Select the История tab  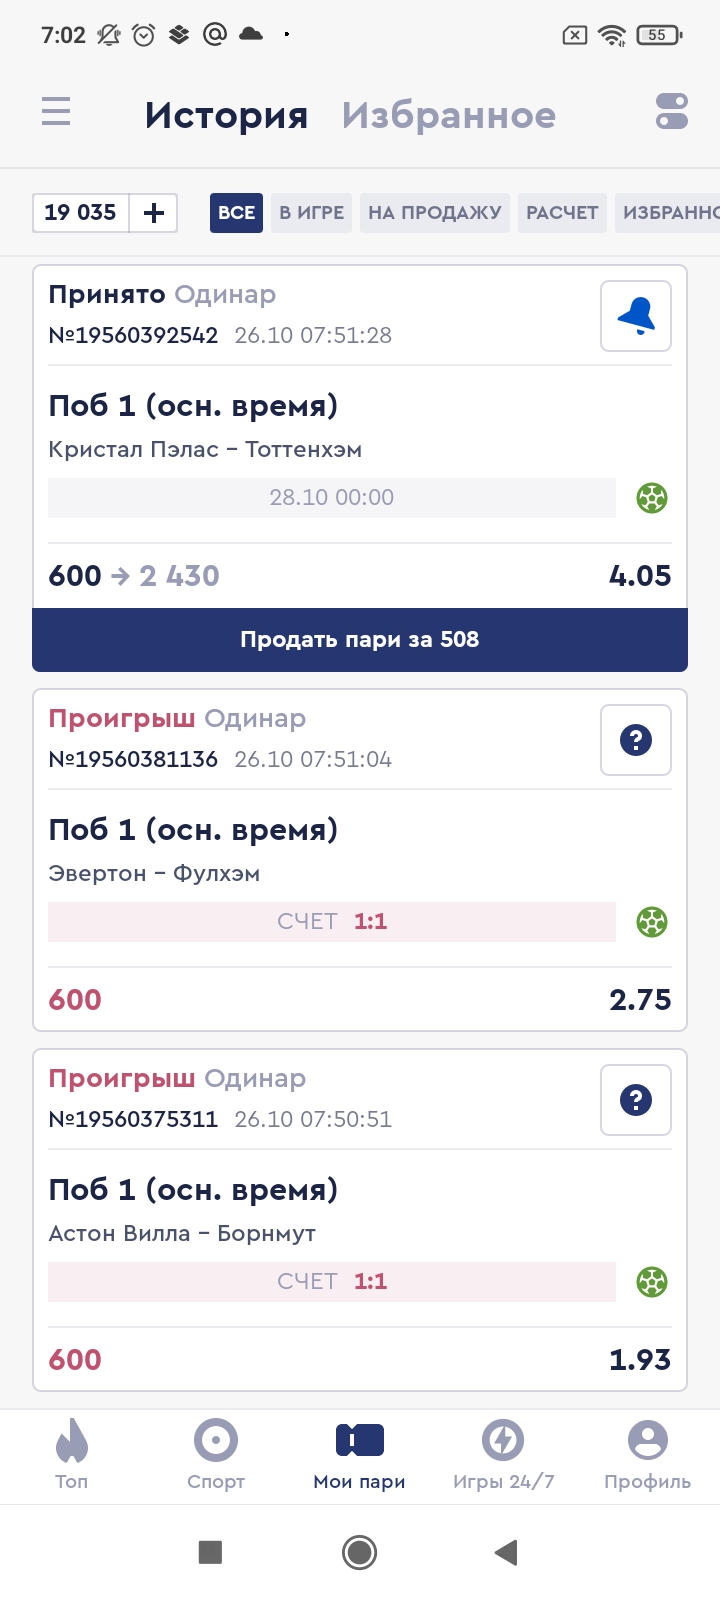pyautogui.click(x=226, y=116)
